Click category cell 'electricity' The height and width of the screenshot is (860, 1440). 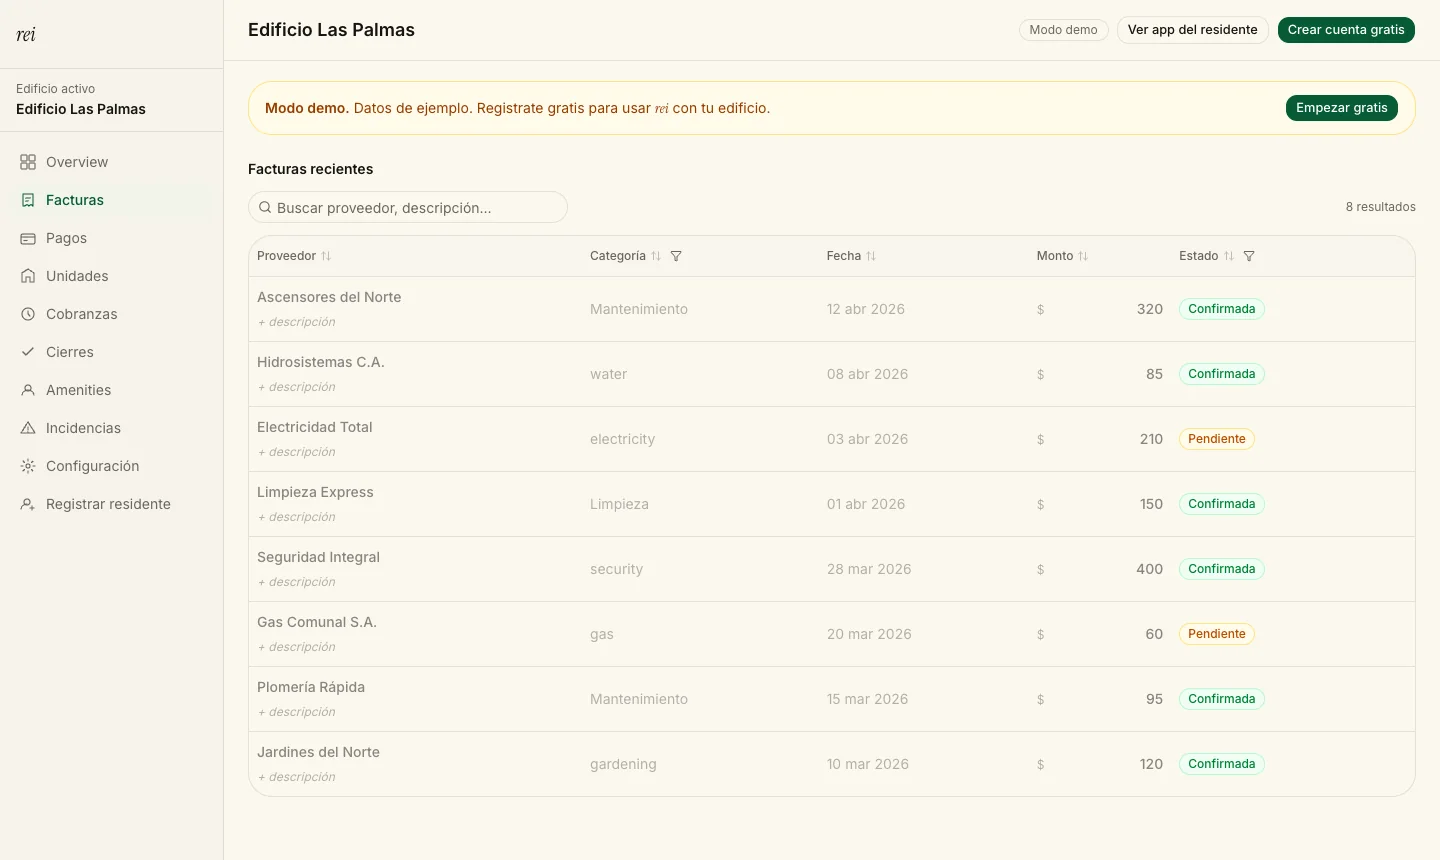pyautogui.click(x=622, y=439)
